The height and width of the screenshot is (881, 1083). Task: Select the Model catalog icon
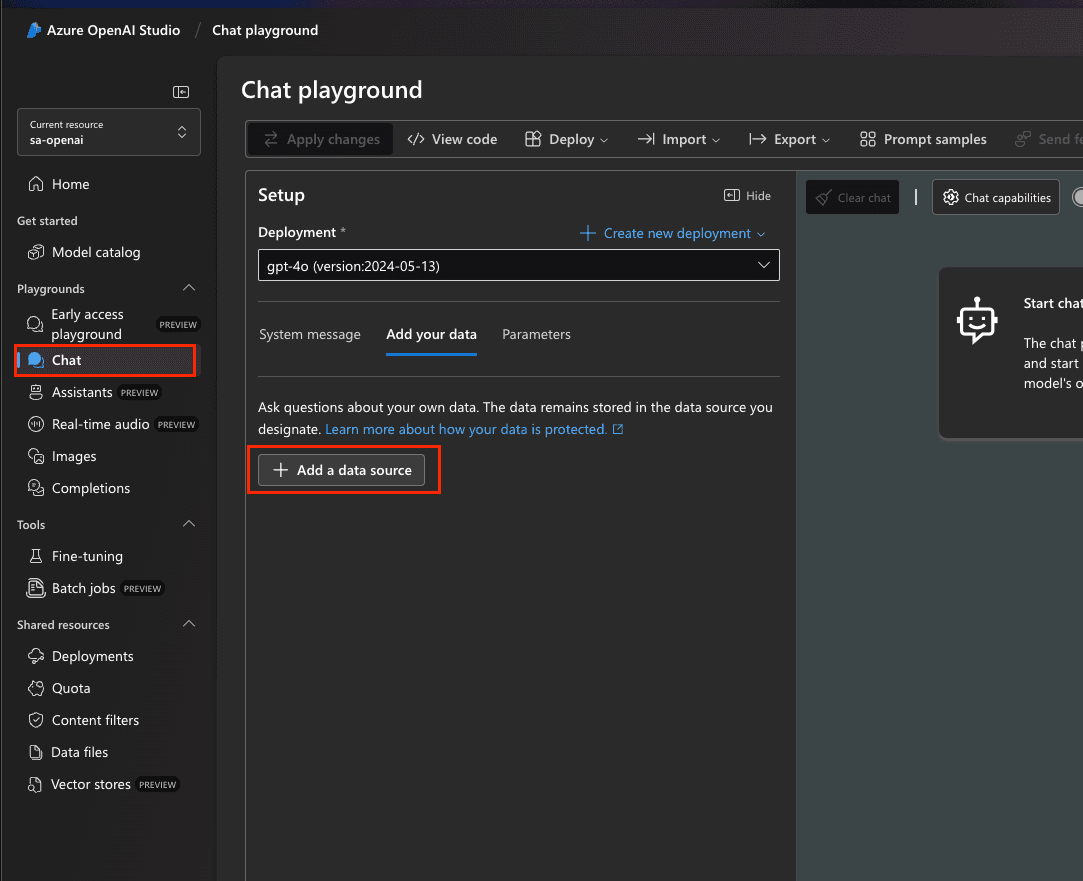click(34, 252)
